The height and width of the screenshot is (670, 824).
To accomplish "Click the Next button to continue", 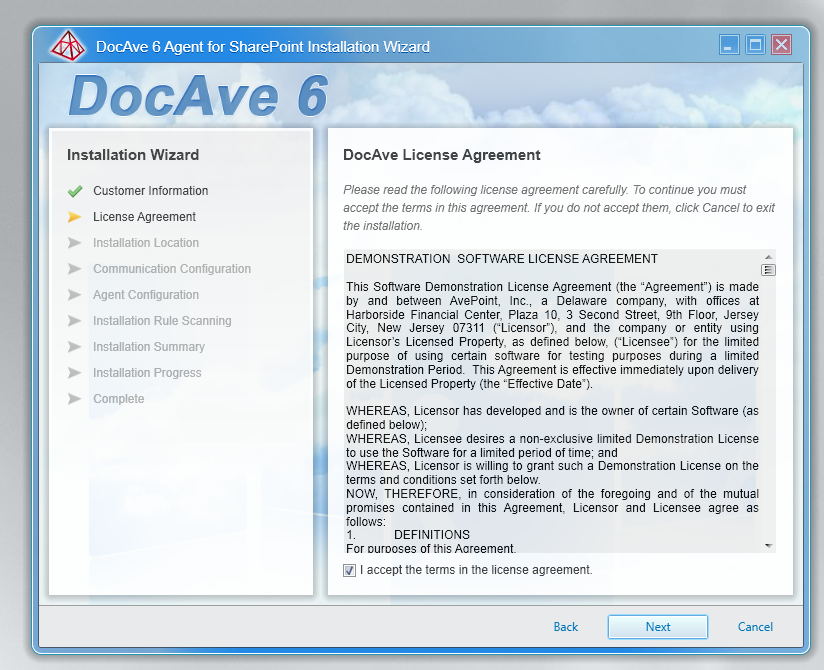I will pyautogui.click(x=657, y=627).
